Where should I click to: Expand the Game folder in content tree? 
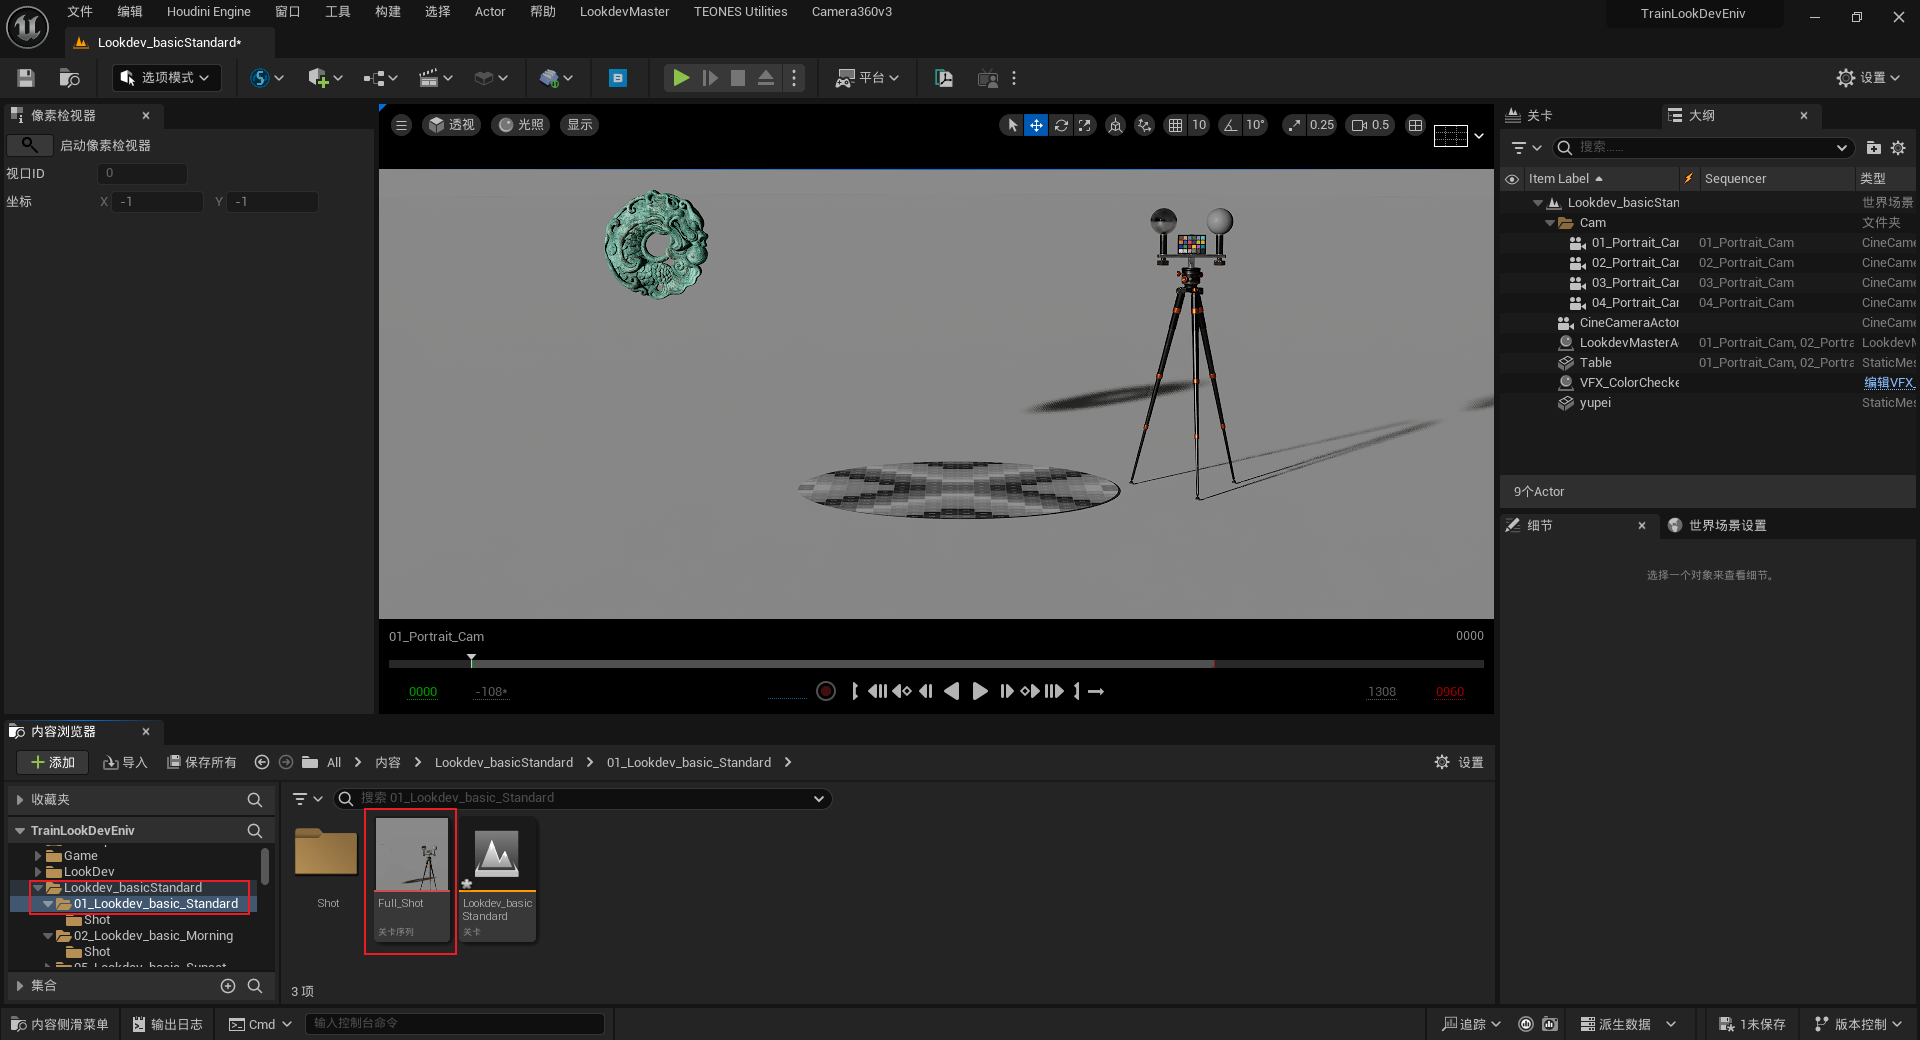(38, 856)
